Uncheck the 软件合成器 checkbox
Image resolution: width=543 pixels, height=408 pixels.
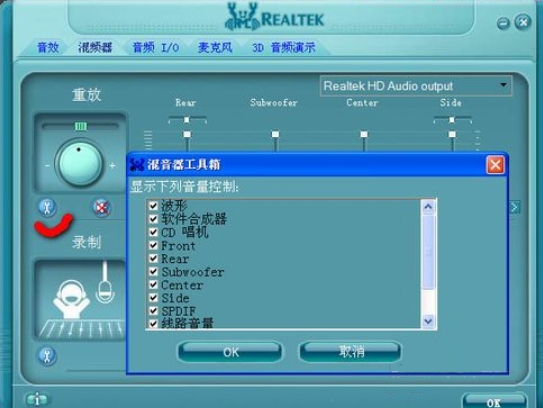click(x=153, y=219)
